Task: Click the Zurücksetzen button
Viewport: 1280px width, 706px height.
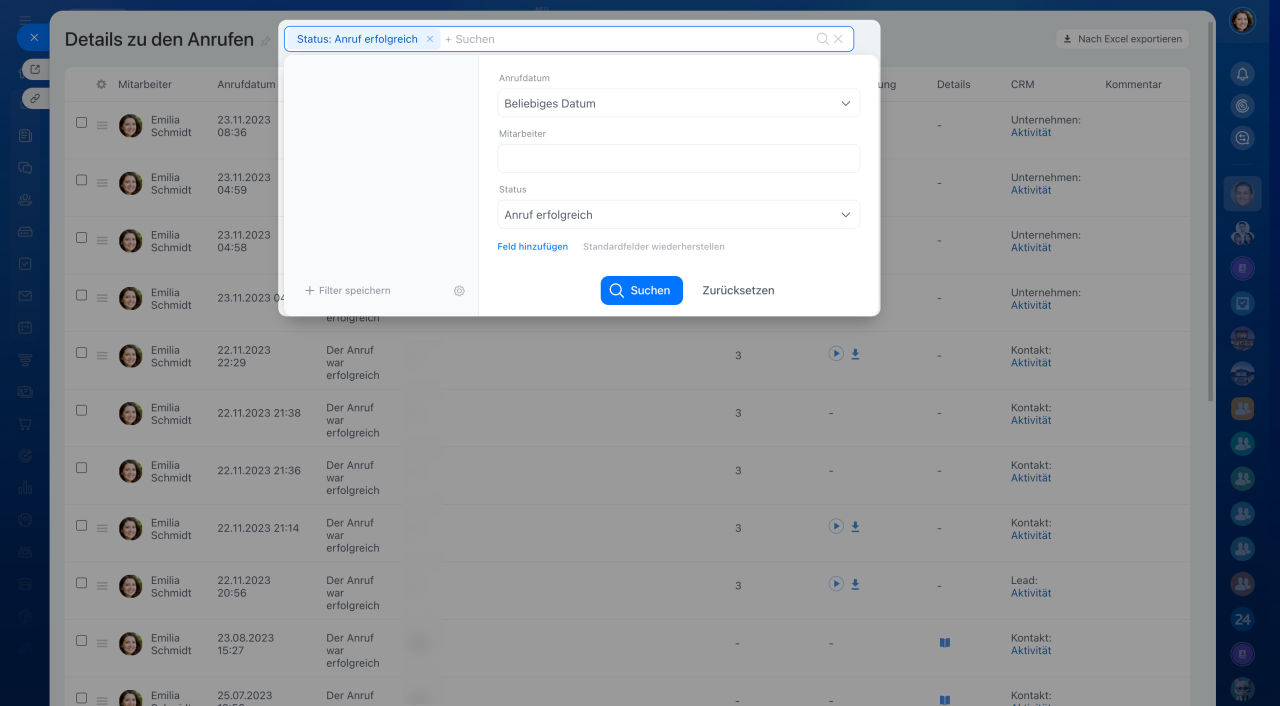Action: tap(738, 290)
